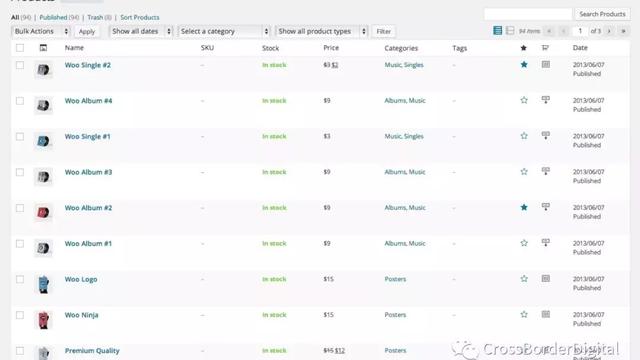Click product type icon for Woo Logo
Viewport: 640px width, 360px height.
(x=546, y=278)
